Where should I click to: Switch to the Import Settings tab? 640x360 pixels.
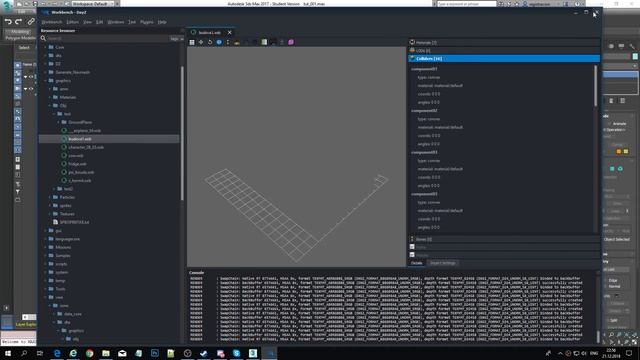[442, 263]
